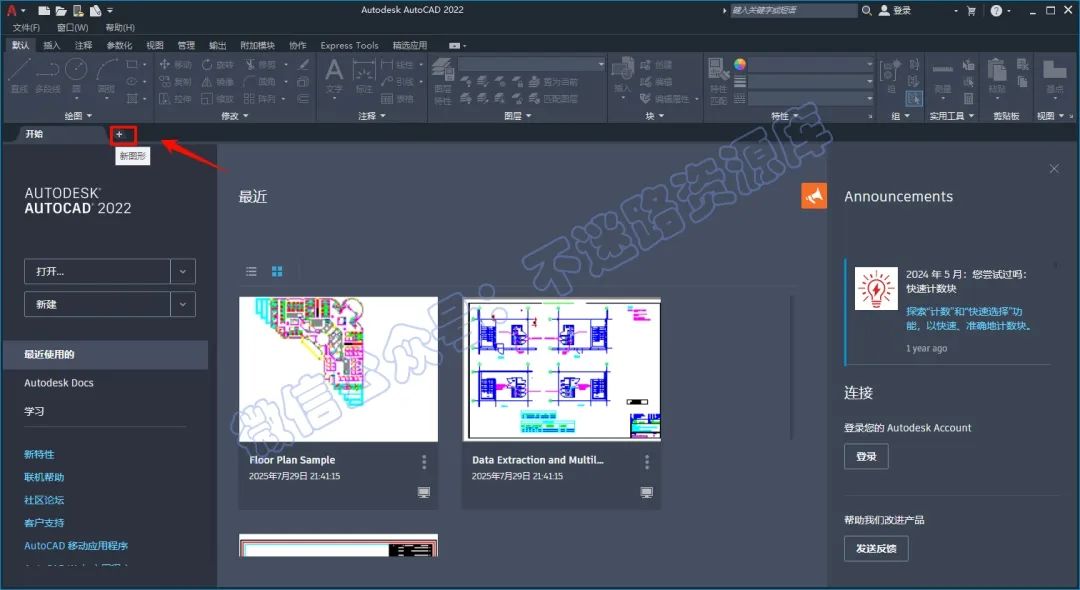Select the Rotate (旋转) tool
The image size is (1080, 590).
click(x=218, y=64)
